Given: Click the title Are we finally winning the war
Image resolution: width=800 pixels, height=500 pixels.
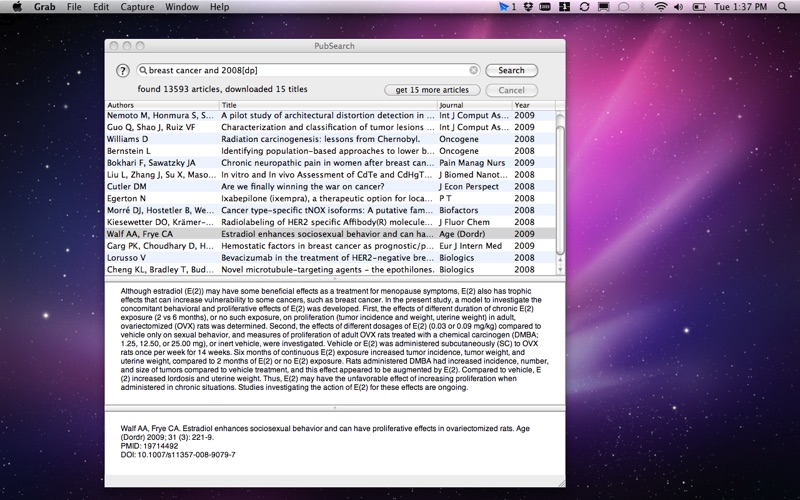Looking at the screenshot, I should click(x=303, y=187).
